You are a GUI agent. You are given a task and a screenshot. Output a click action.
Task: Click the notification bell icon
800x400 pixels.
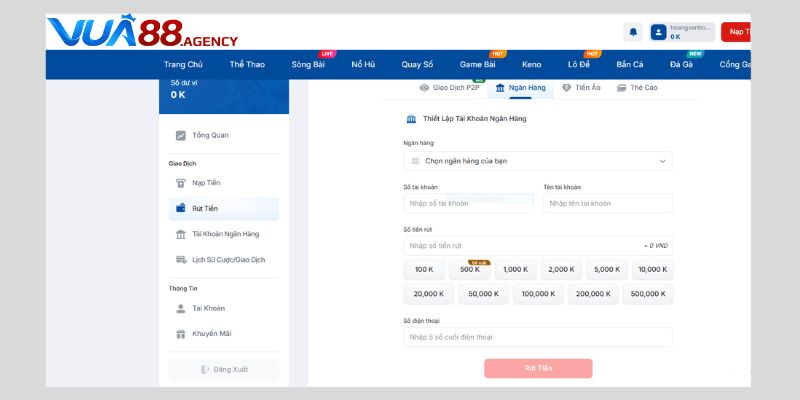coord(632,32)
